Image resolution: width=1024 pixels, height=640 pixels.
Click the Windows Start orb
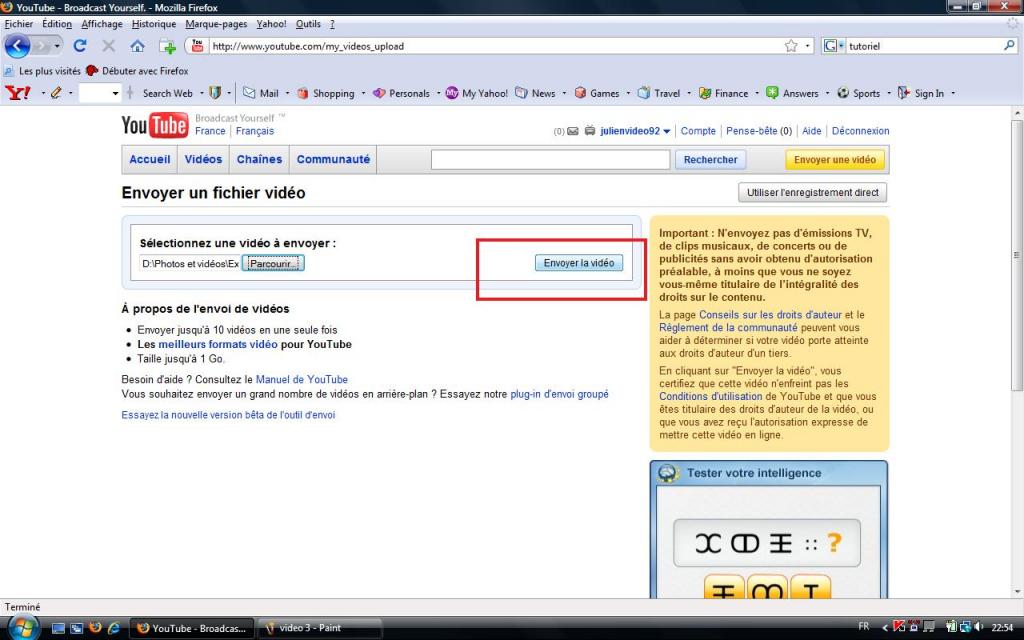pos(22,628)
